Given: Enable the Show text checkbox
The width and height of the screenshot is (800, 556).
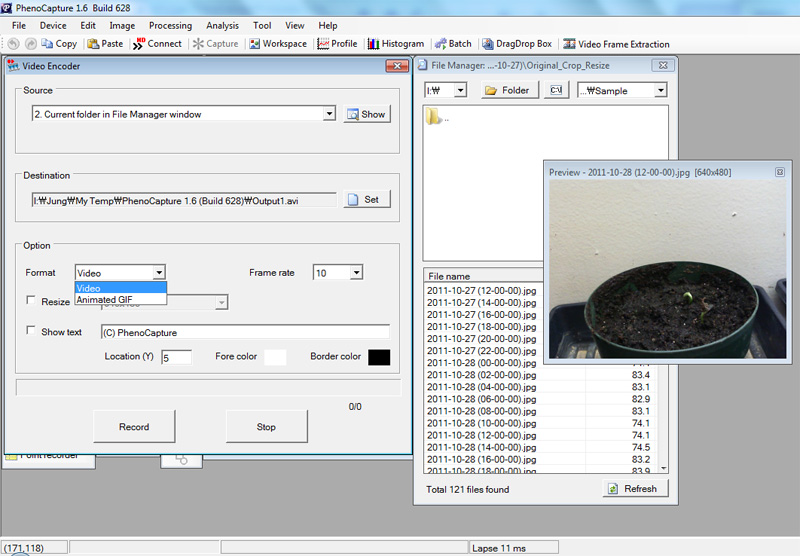Looking at the screenshot, I should click(32, 331).
